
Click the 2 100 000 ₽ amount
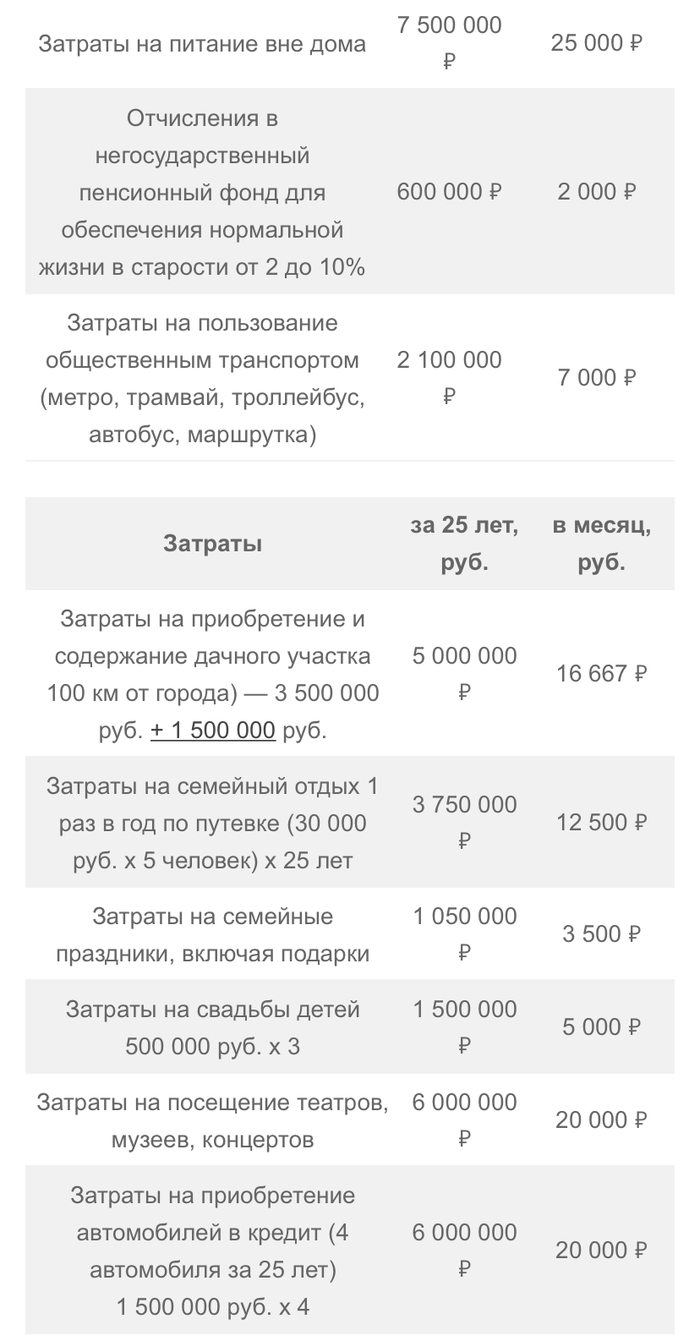point(449,378)
